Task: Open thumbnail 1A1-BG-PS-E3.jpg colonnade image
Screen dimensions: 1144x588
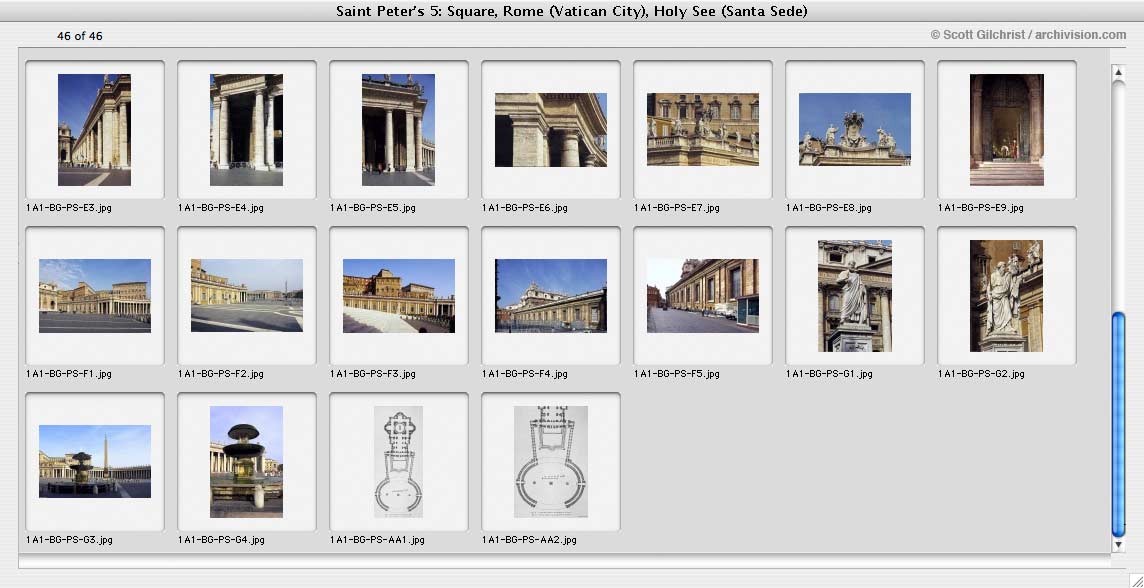Action: pos(95,130)
